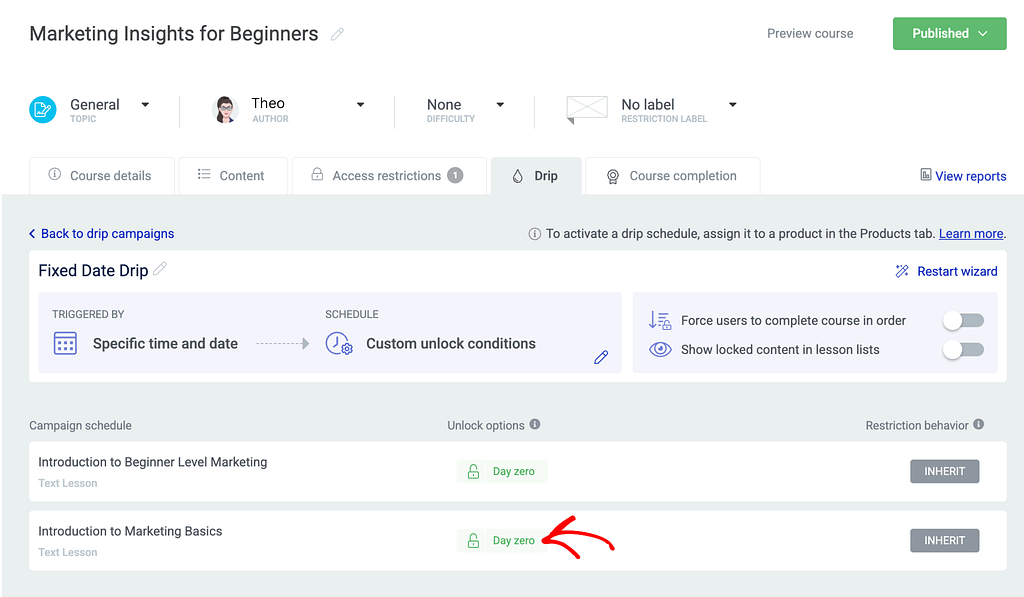Click the pencil icon beside the course title

tap(337, 34)
